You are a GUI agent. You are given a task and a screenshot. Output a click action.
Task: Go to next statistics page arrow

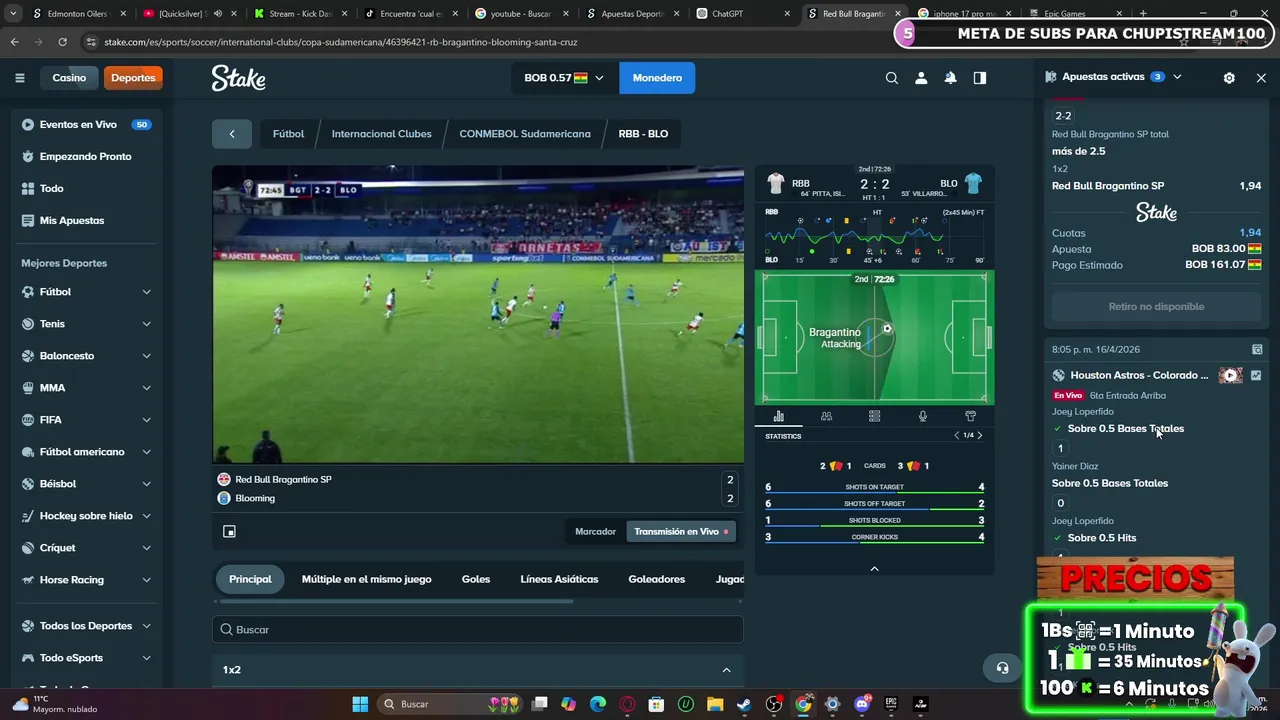pos(980,436)
